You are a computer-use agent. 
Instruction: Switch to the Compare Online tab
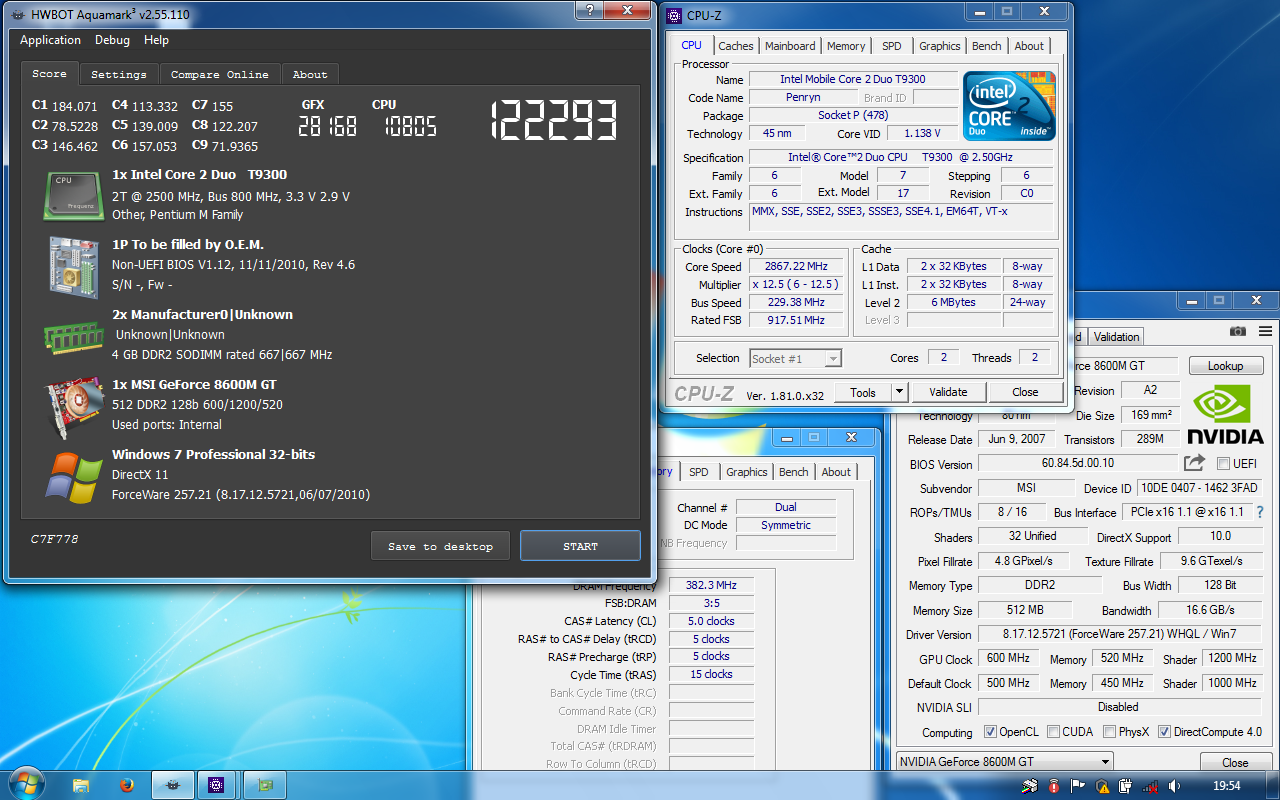pyautogui.click(x=219, y=75)
